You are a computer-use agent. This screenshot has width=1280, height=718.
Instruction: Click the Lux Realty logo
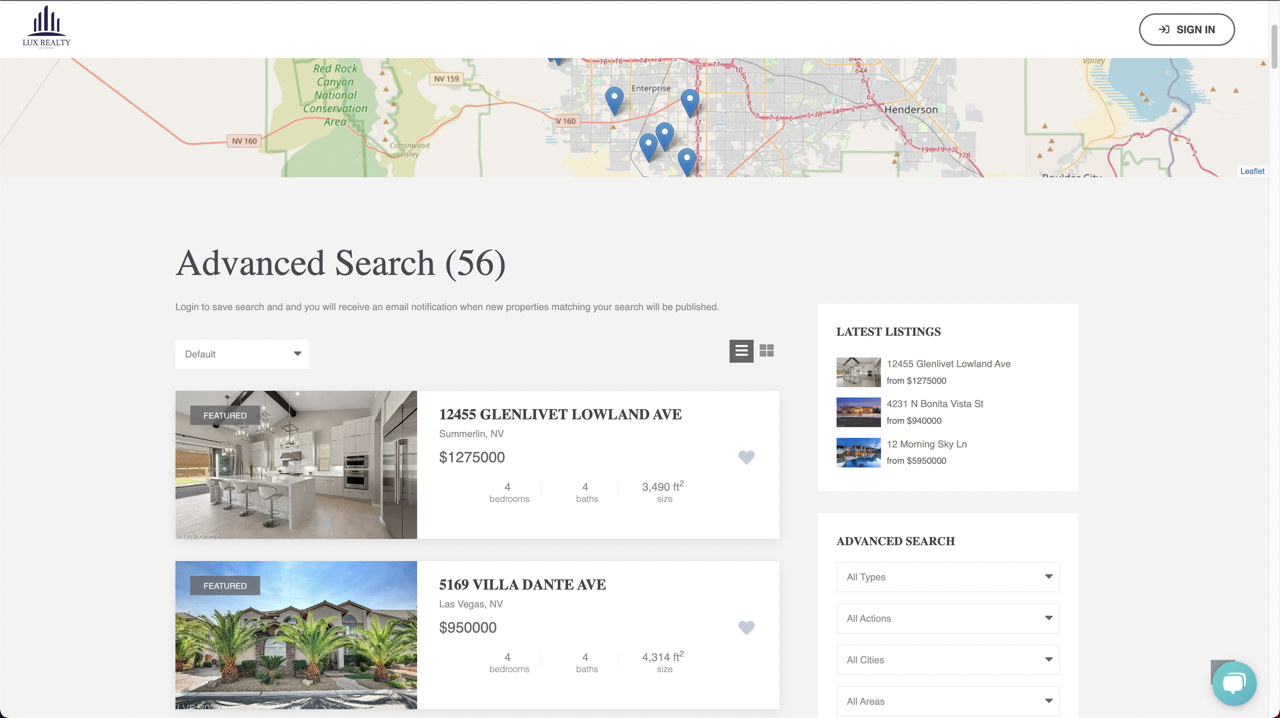click(46, 28)
